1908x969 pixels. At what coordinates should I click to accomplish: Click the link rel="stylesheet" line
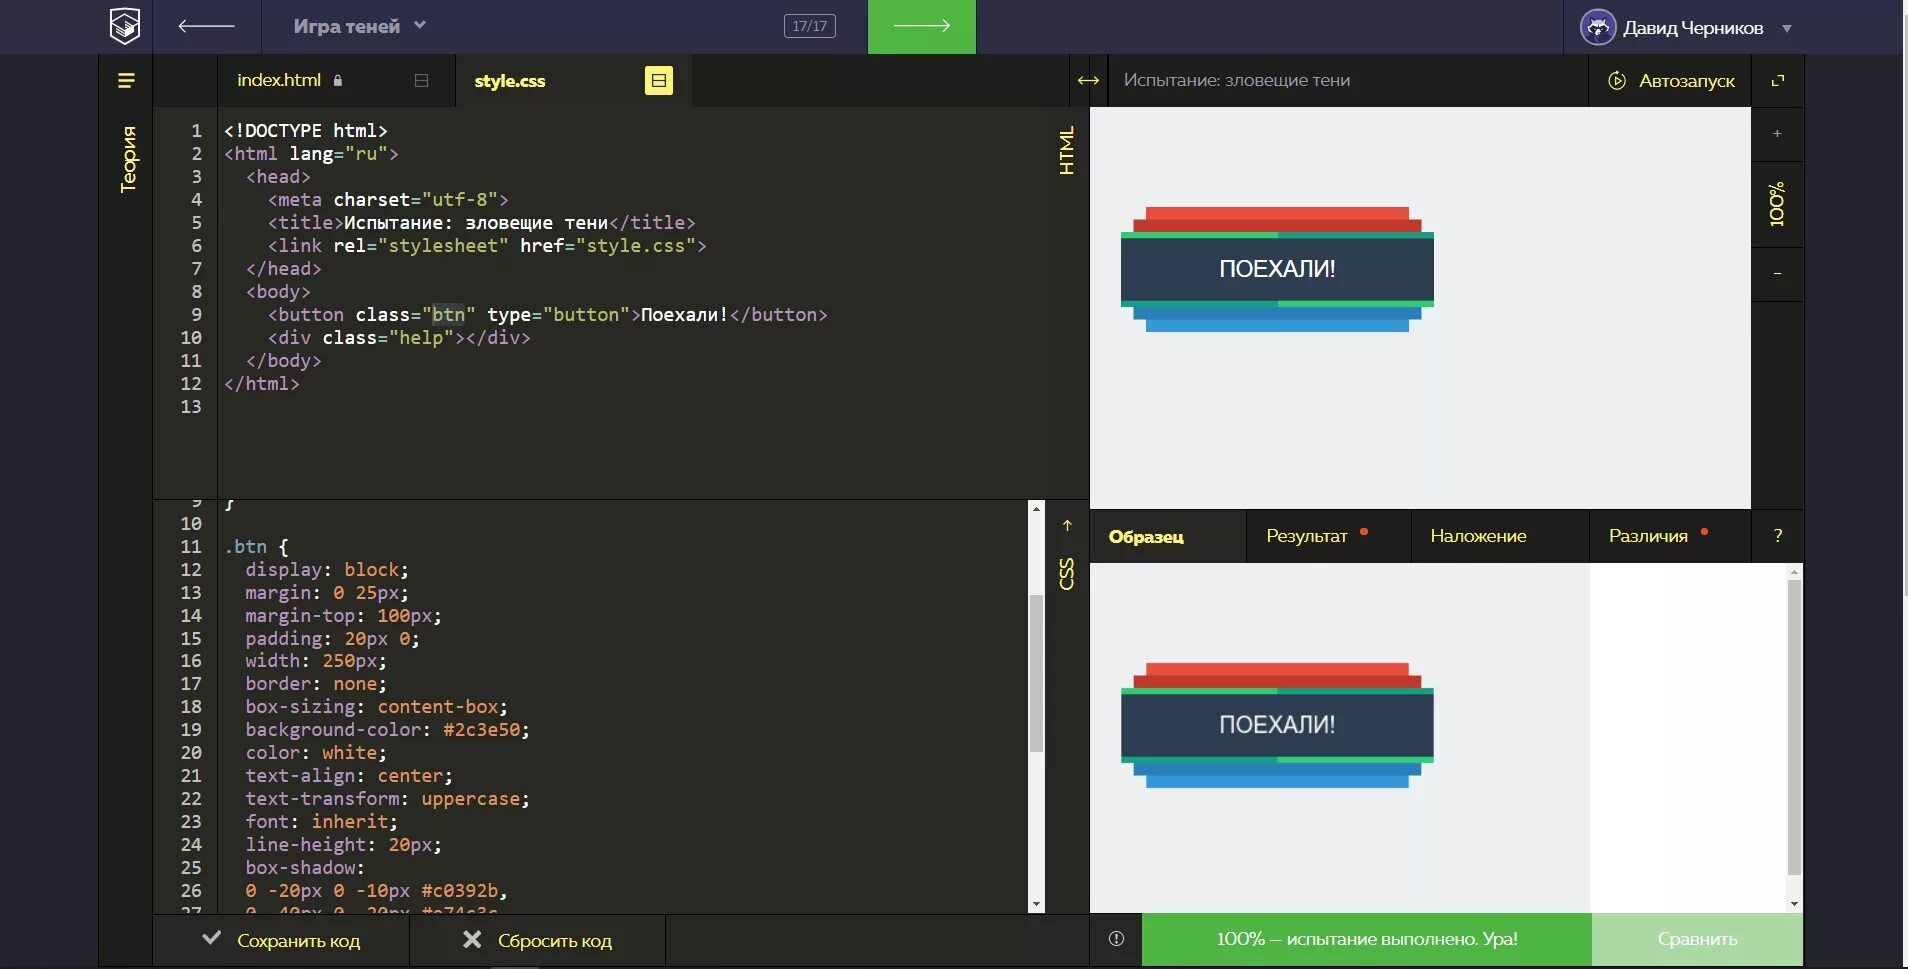click(x=487, y=246)
